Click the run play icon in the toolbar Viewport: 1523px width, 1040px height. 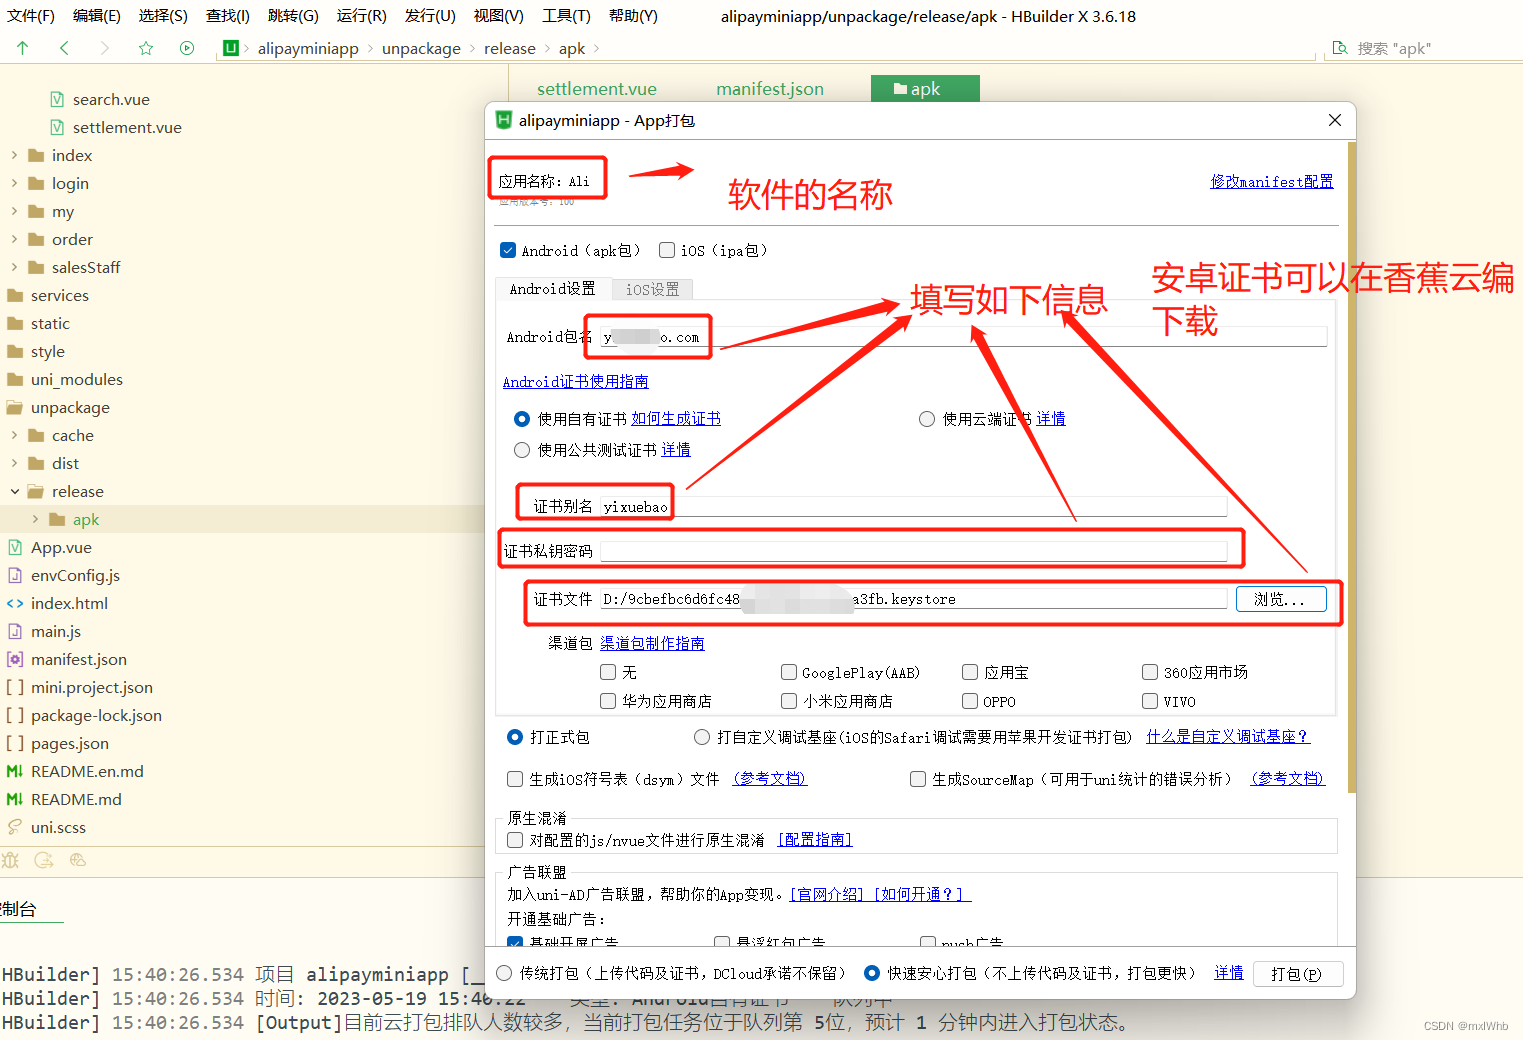pos(187,48)
